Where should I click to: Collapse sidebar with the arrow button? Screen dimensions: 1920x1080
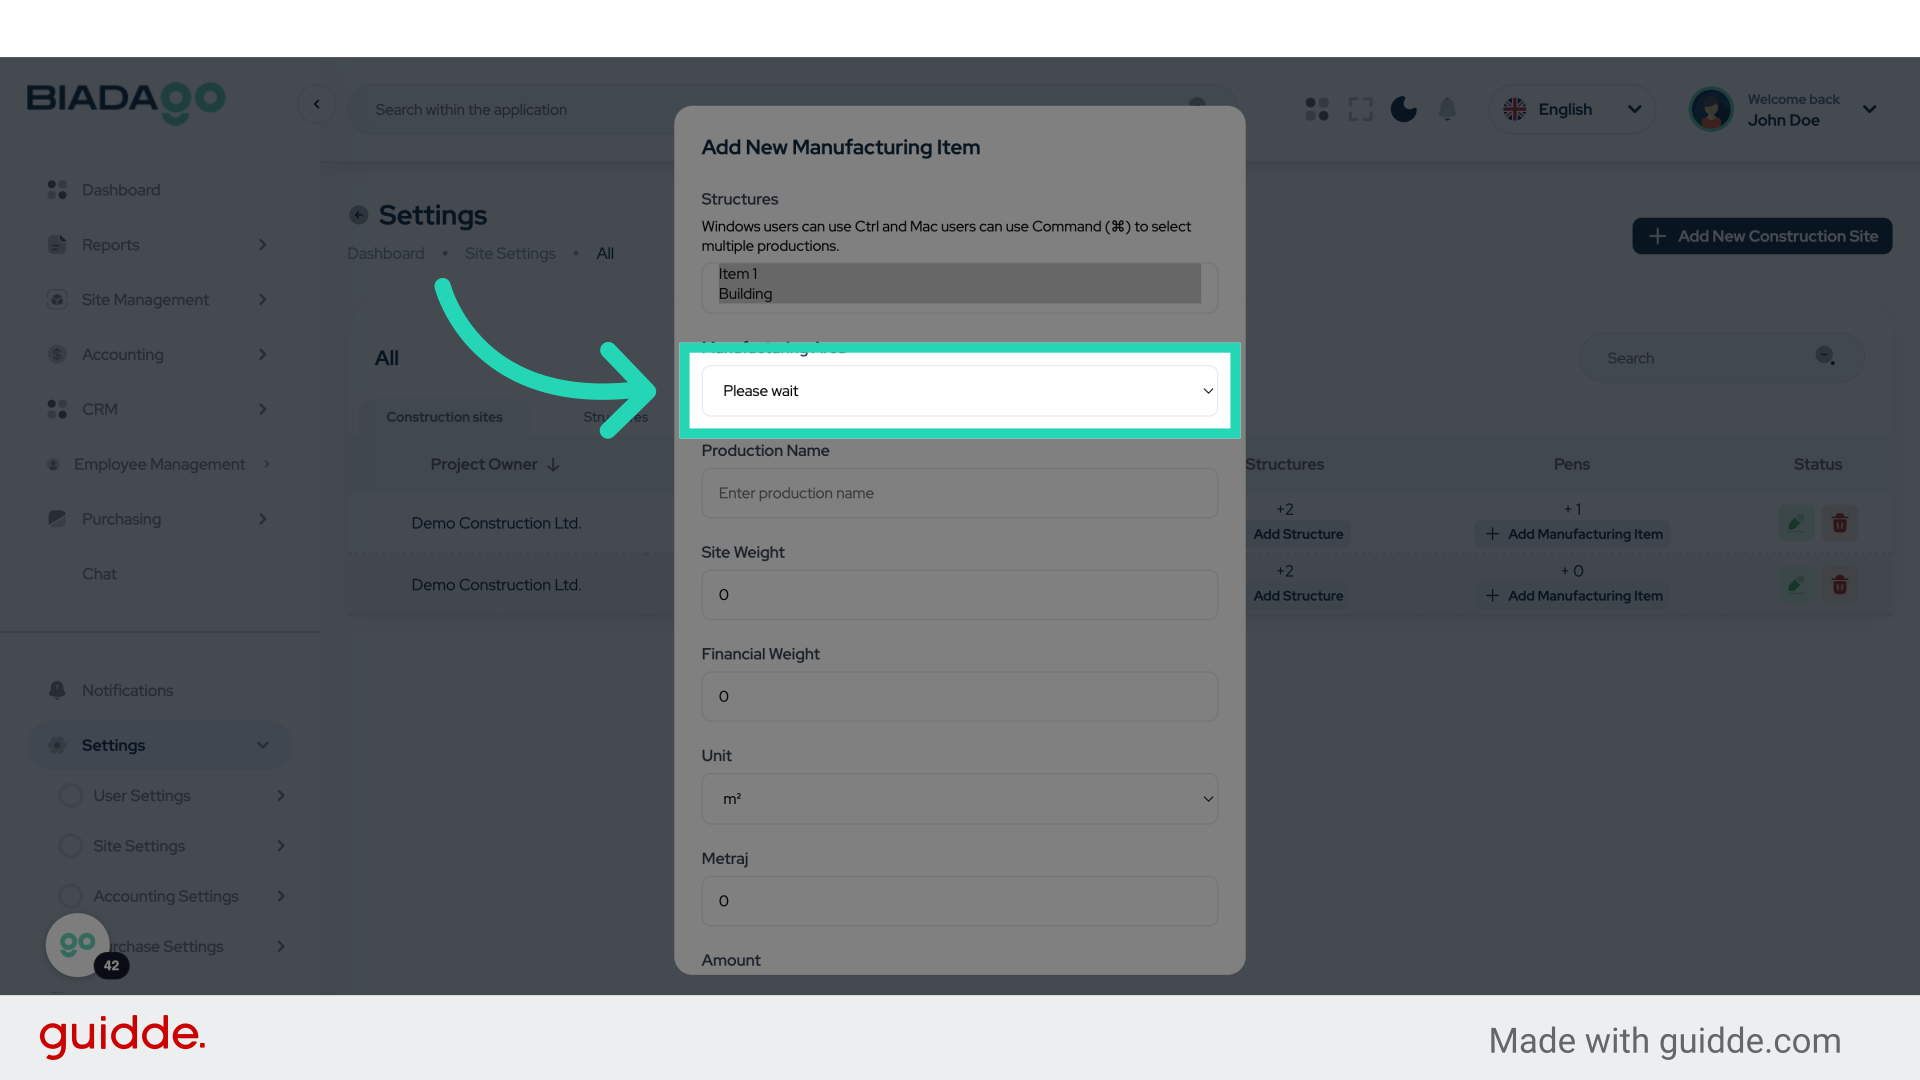(x=317, y=104)
